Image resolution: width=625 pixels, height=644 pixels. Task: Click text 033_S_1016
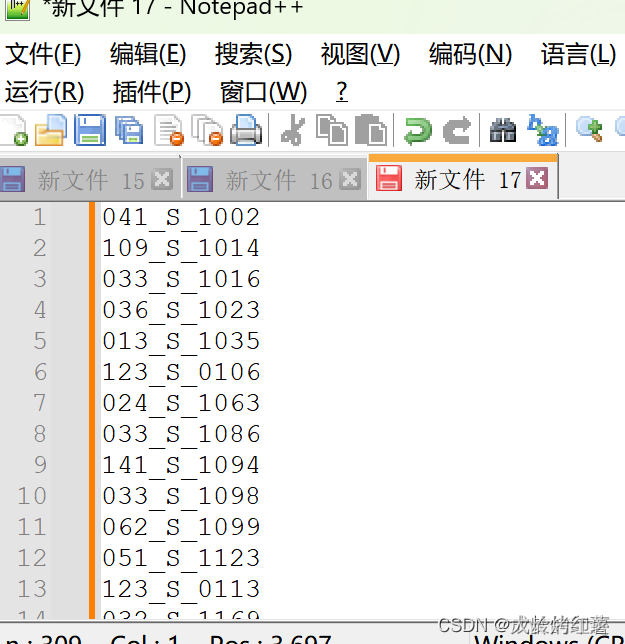(x=181, y=279)
